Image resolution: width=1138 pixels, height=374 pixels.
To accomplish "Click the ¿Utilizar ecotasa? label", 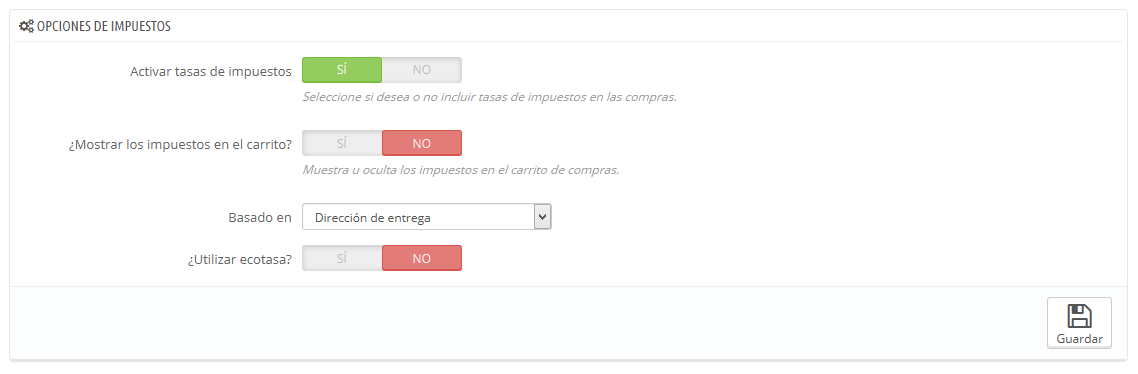I will [240, 259].
